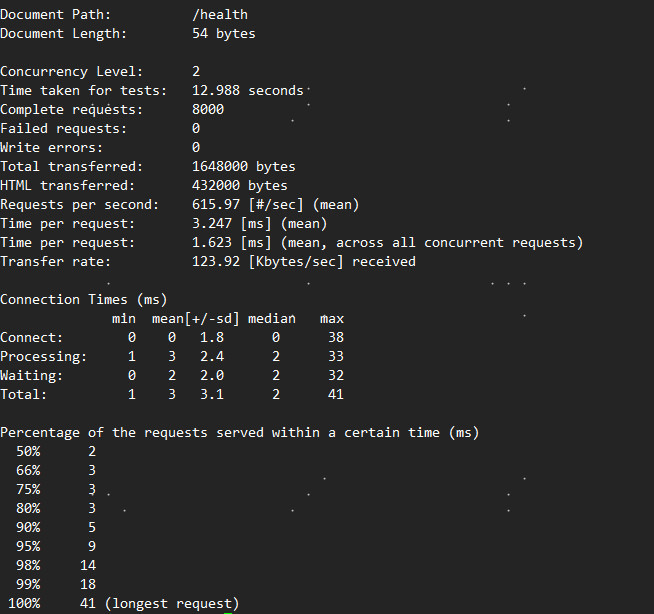Click the 12.988 seconds value
The width and height of the screenshot is (654, 614).
click(x=247, y=91)
